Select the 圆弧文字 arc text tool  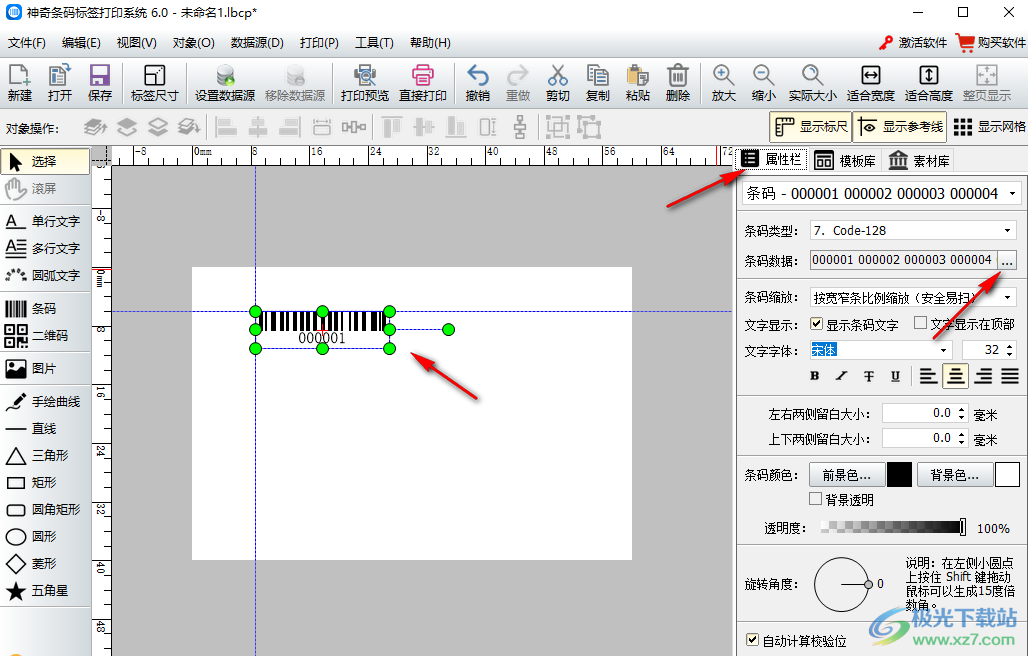(x=45, y=275)
